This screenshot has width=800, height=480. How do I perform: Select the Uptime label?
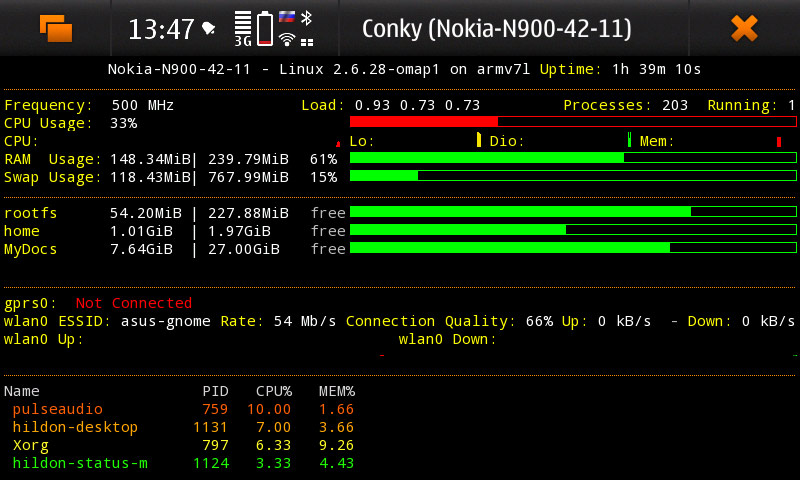tap(570, 69)
